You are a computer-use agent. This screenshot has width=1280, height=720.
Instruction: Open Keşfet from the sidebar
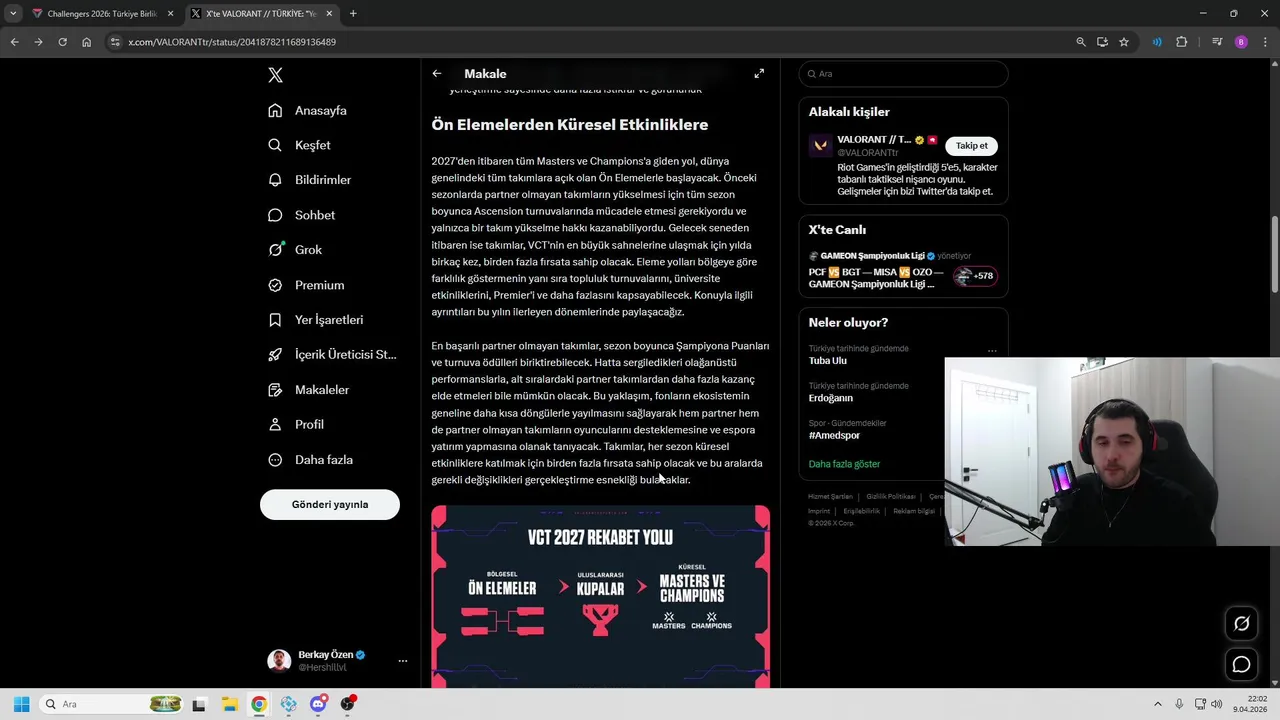[300, 145]
